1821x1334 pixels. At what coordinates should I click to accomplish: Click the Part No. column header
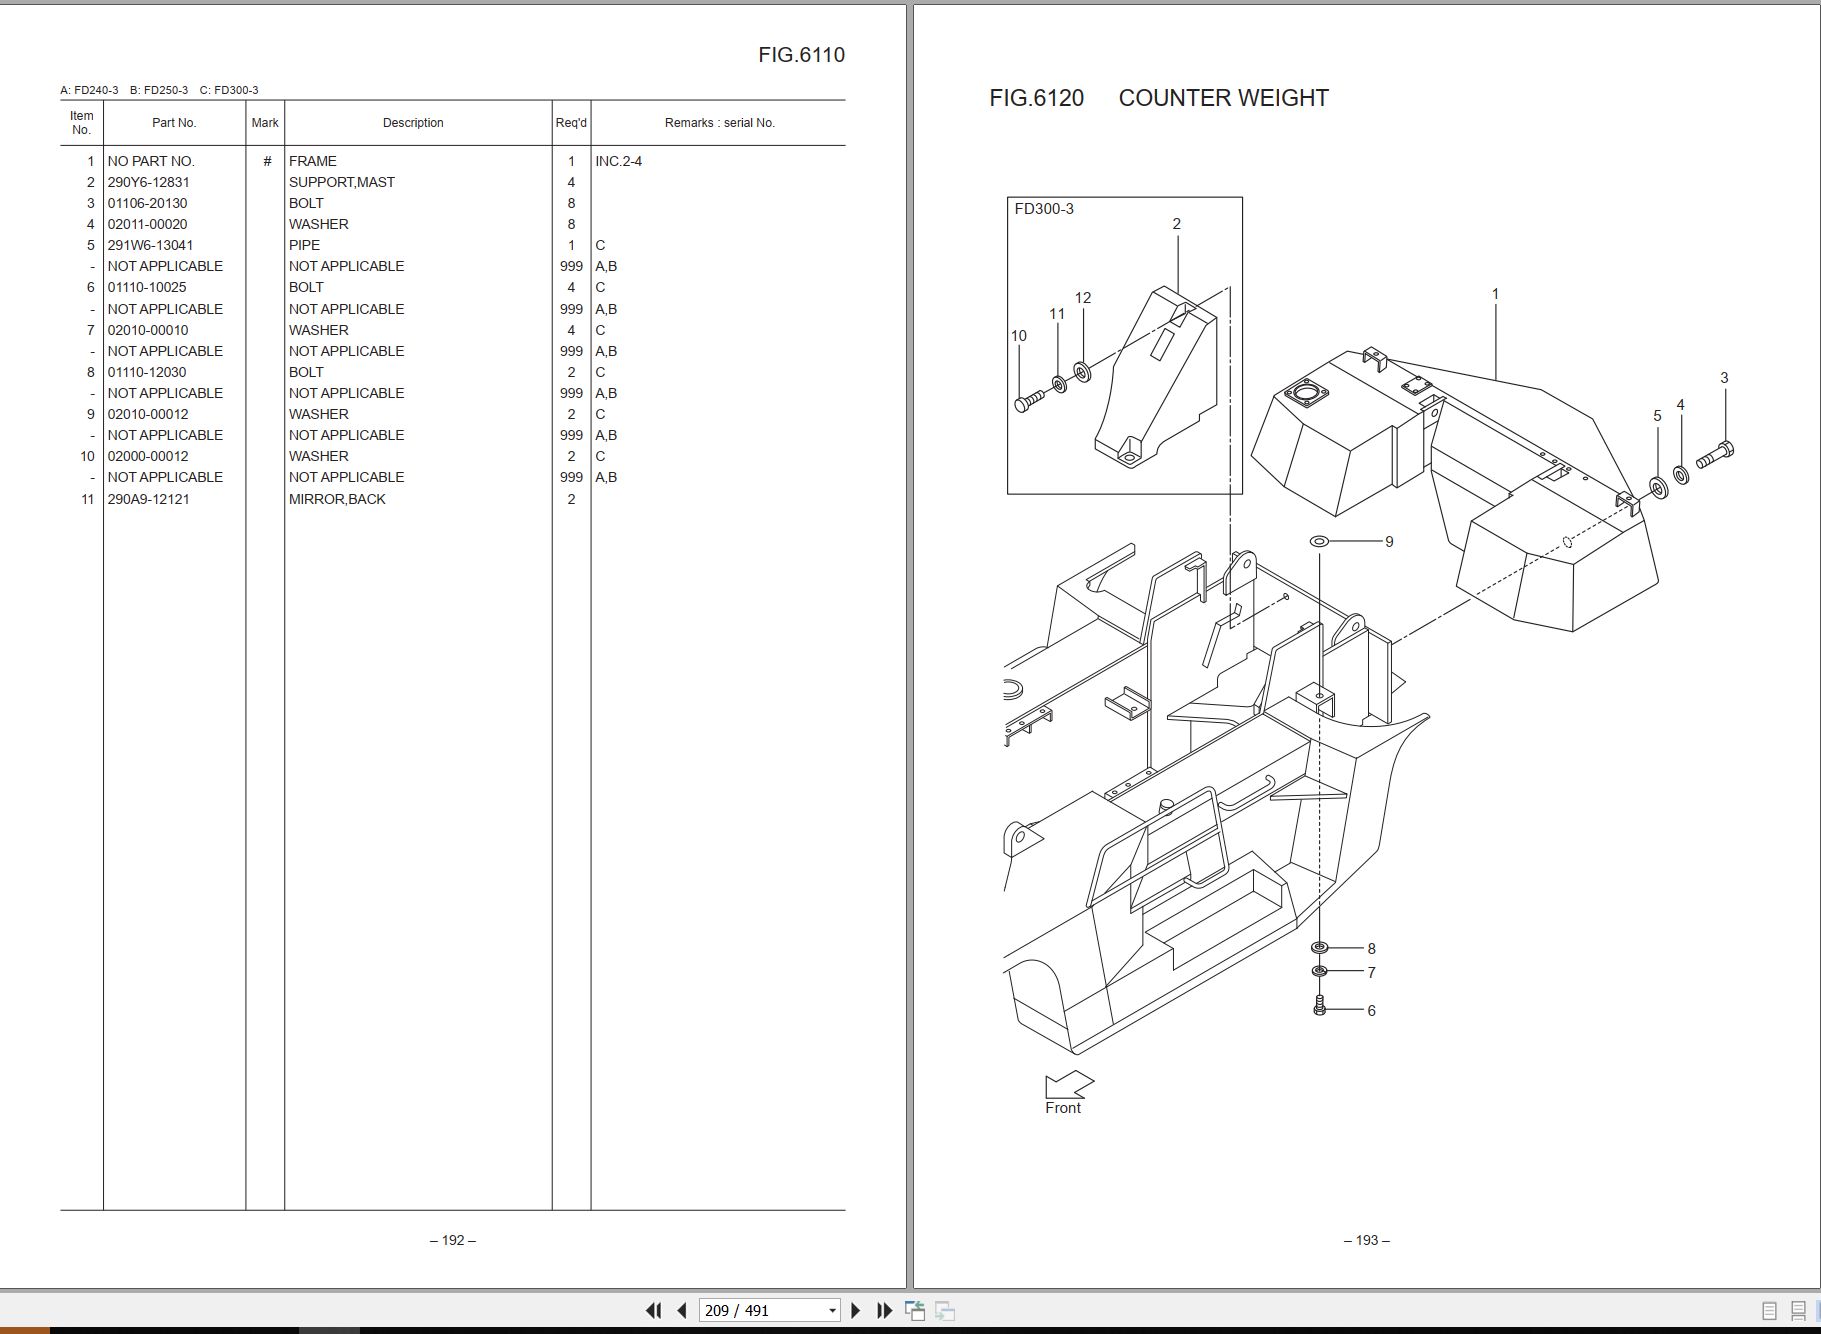pos(174,123)
